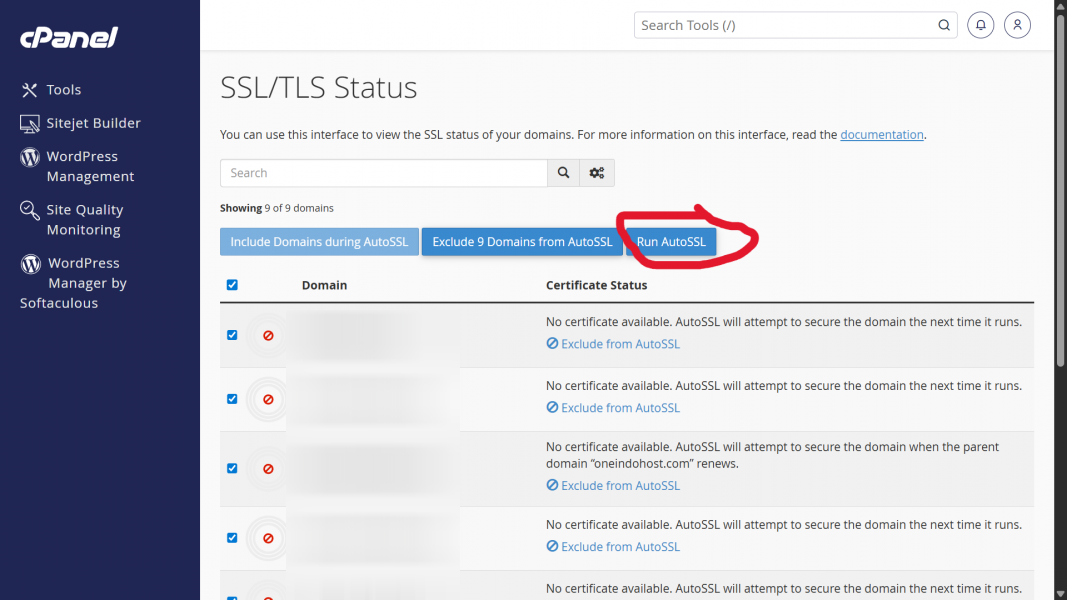1067x600 pixels.
Task: Click the cPanel logo
Action: click(x=69, y=38)
